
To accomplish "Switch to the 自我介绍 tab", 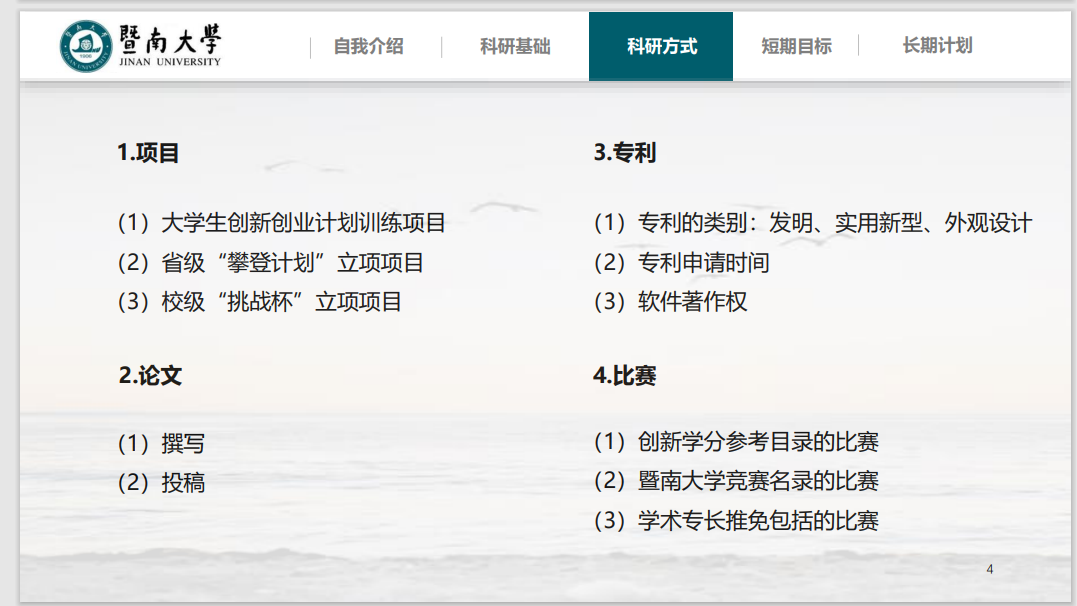I will tap(368, 46).
